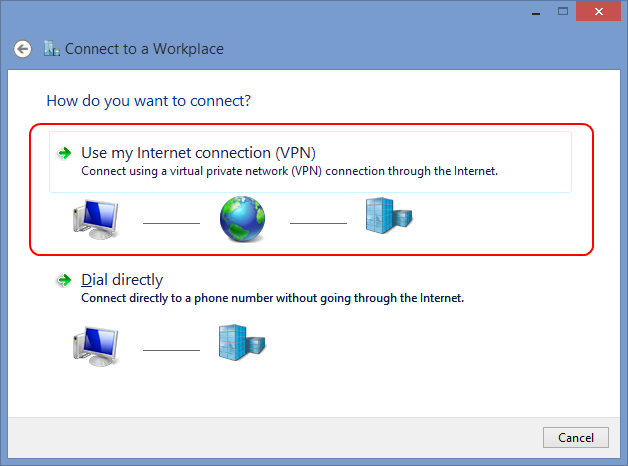628x466 pixels.
Task: Click the back arrow button
Action: click(x=23, y=48)
